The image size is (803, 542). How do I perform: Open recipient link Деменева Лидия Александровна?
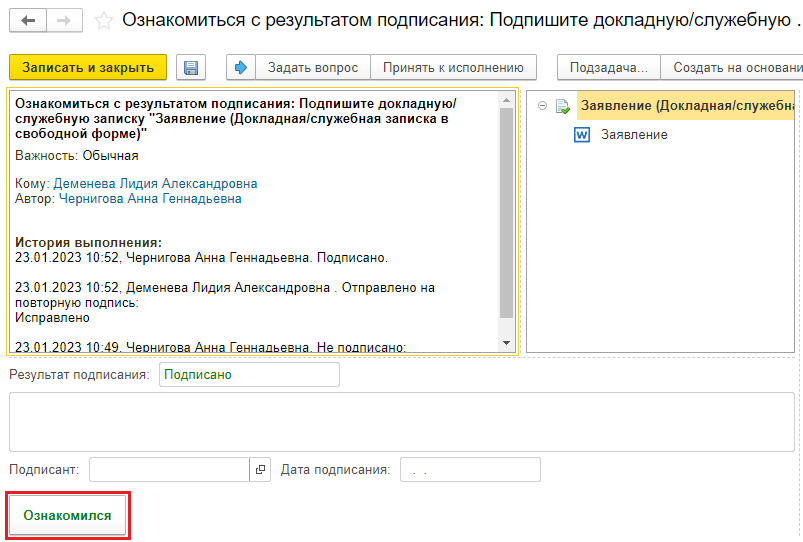(155, 184)
